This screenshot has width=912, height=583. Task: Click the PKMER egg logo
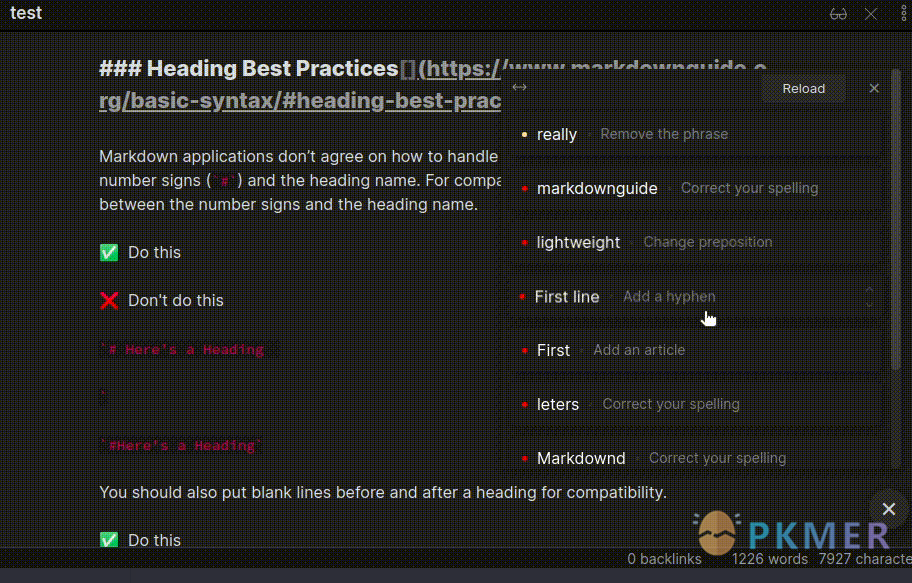point(717,533)
